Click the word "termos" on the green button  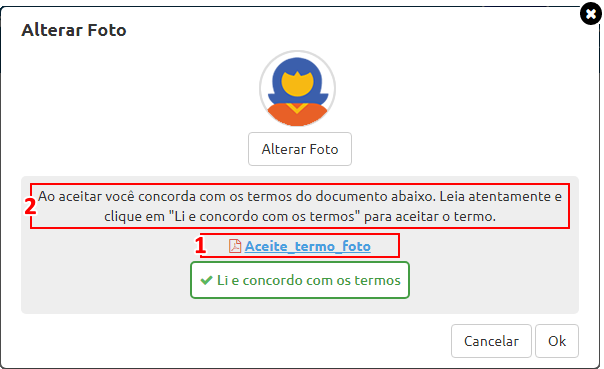point(378,280)
